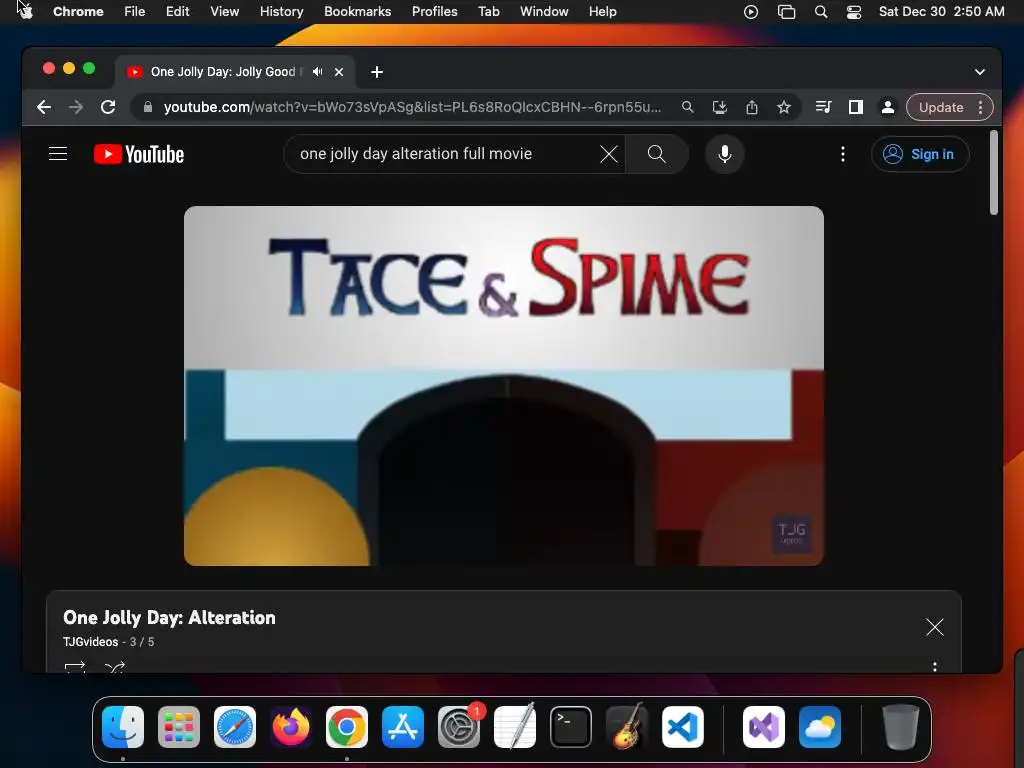Launch Safari from the Dock
The image size is (1024, 768).
[235, 727]
